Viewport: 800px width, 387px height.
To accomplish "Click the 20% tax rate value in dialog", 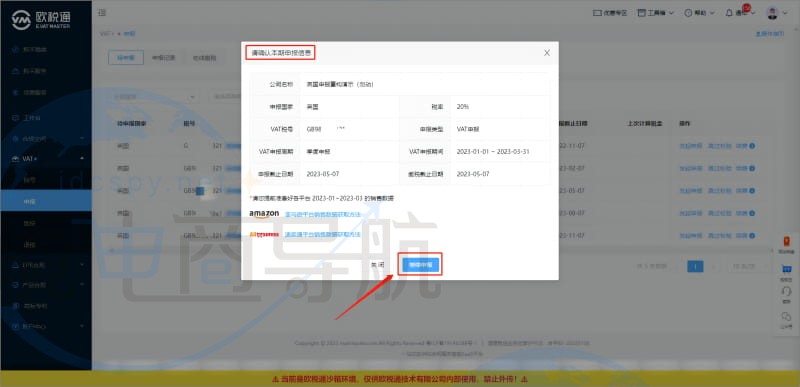I will tap(463, 107).
